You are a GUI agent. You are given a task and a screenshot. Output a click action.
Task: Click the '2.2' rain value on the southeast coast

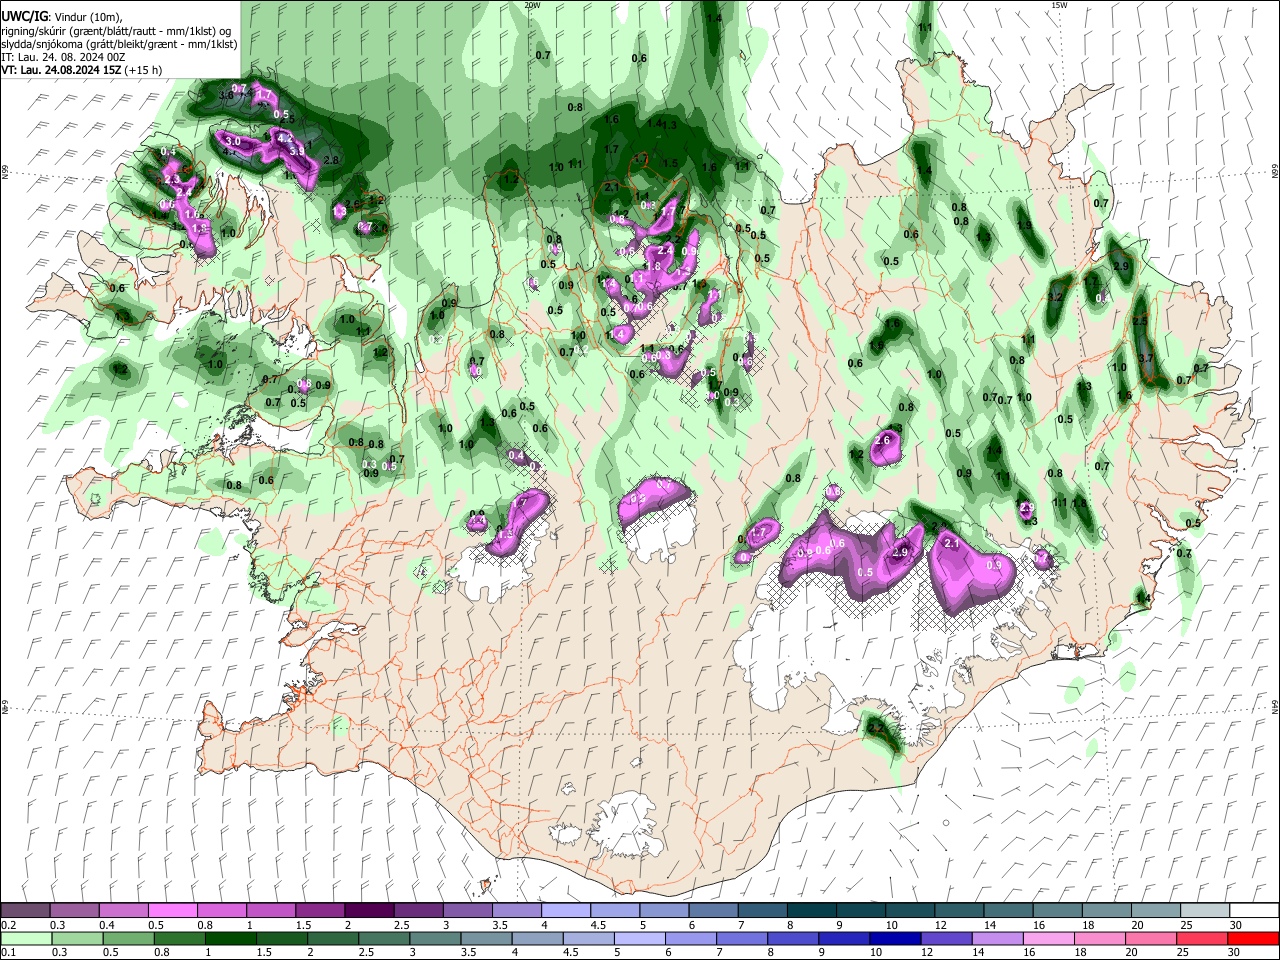[876, 728]
